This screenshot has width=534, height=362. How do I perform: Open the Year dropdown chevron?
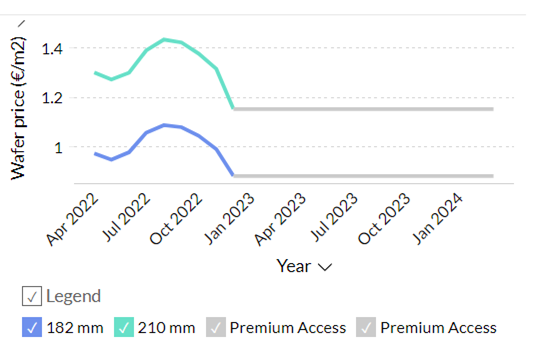pyautogui.click(x=325, y=267)
